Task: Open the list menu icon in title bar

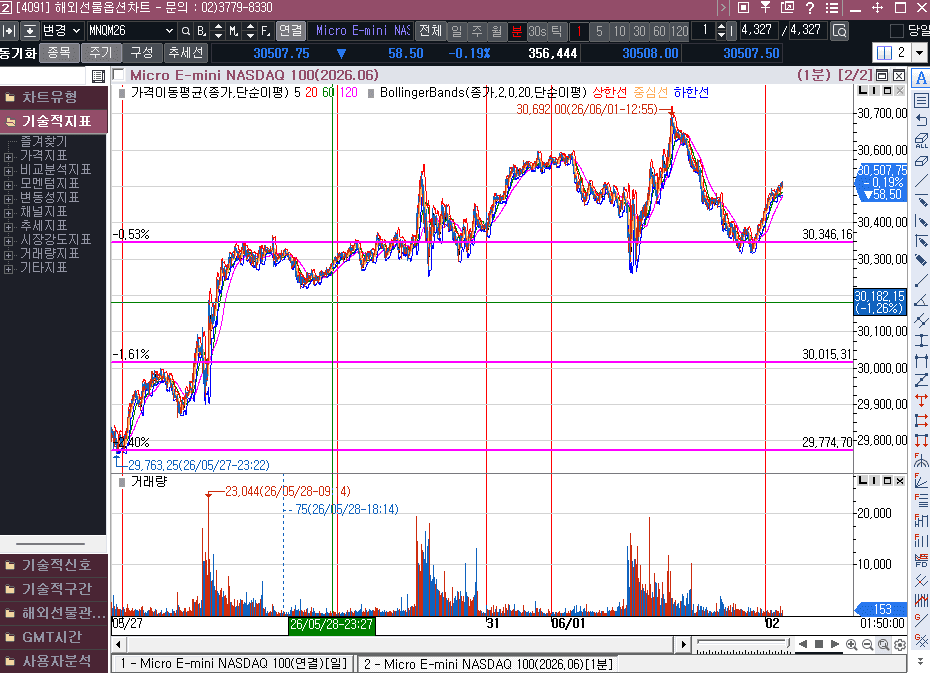Action: 832,8
